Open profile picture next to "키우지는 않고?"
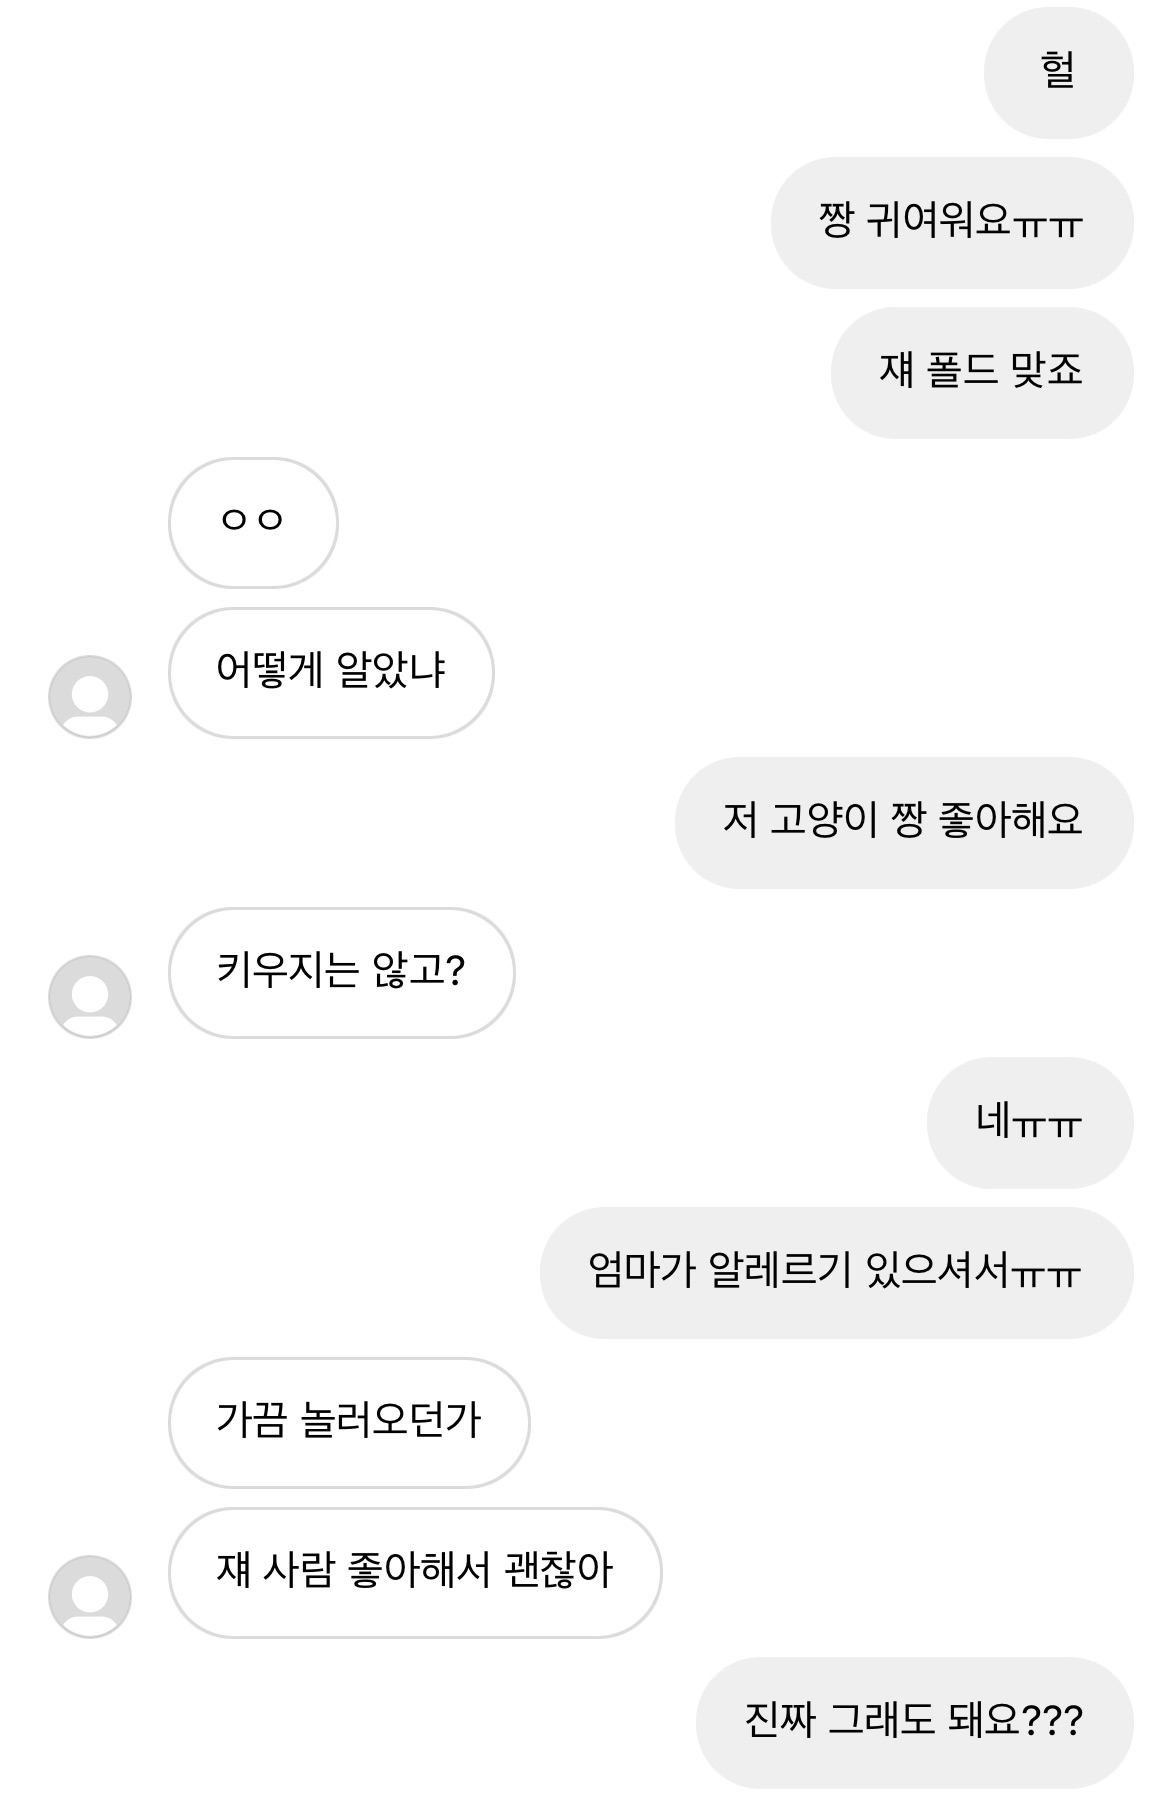Screen dimensions: 1170x1801 point(90,996)
